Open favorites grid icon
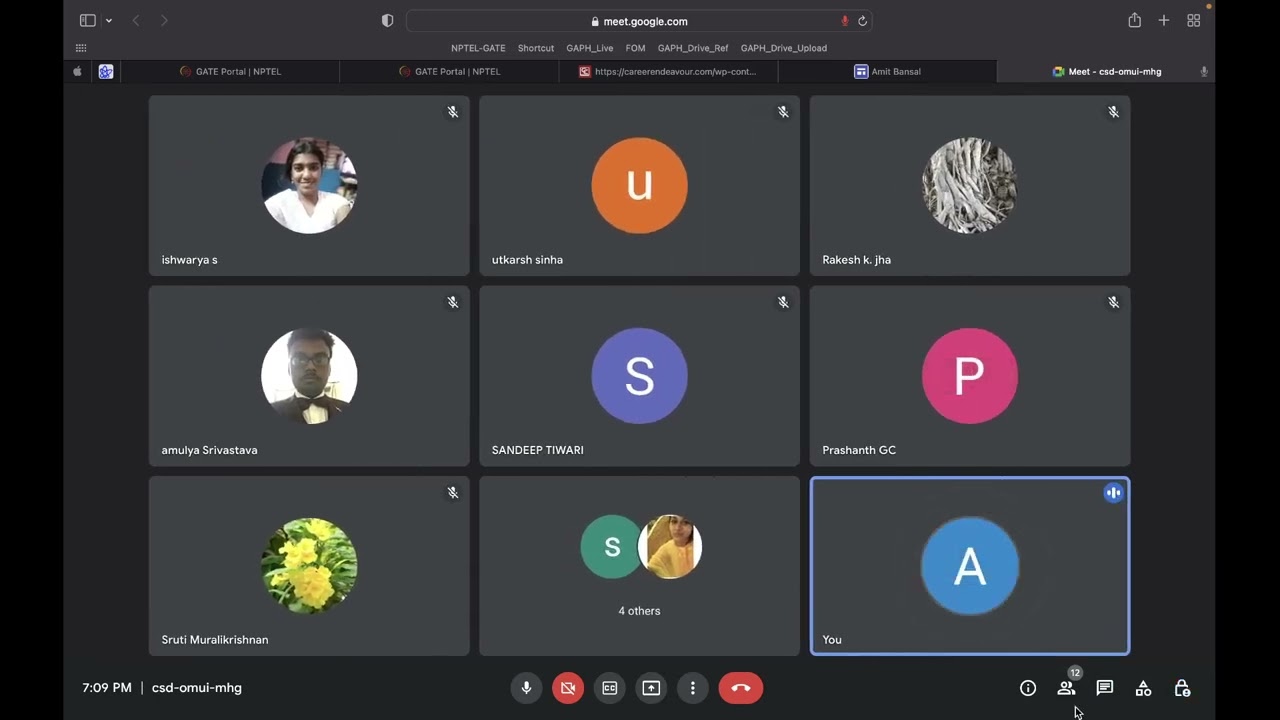This screenshot has height=720, width=1280. click(81, 48)
